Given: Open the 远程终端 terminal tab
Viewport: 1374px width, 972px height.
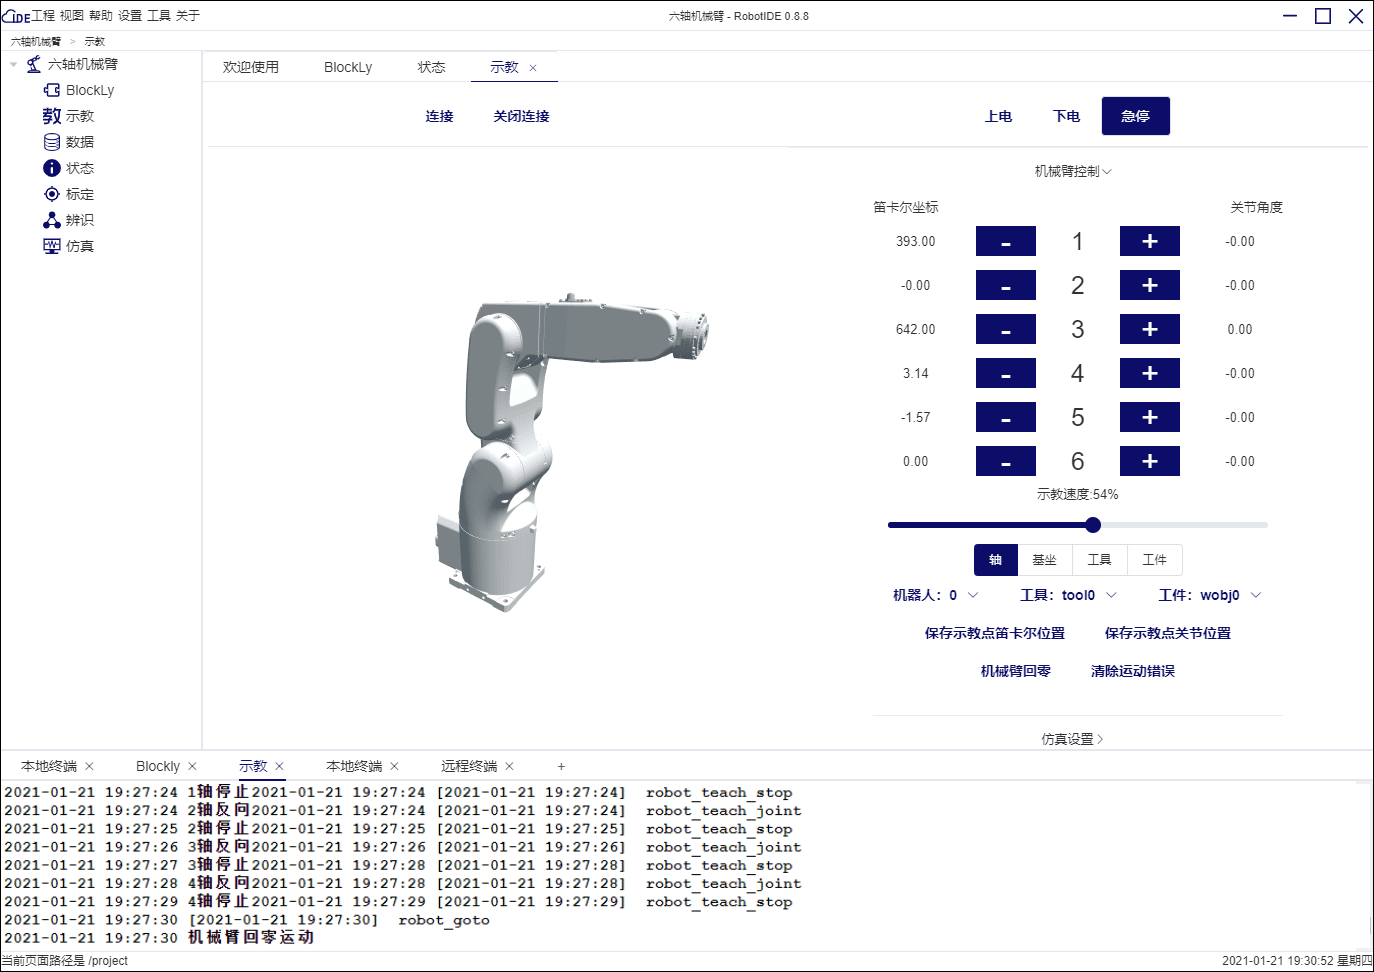Looking at the screenshot, I should click(x=469, y=766).
